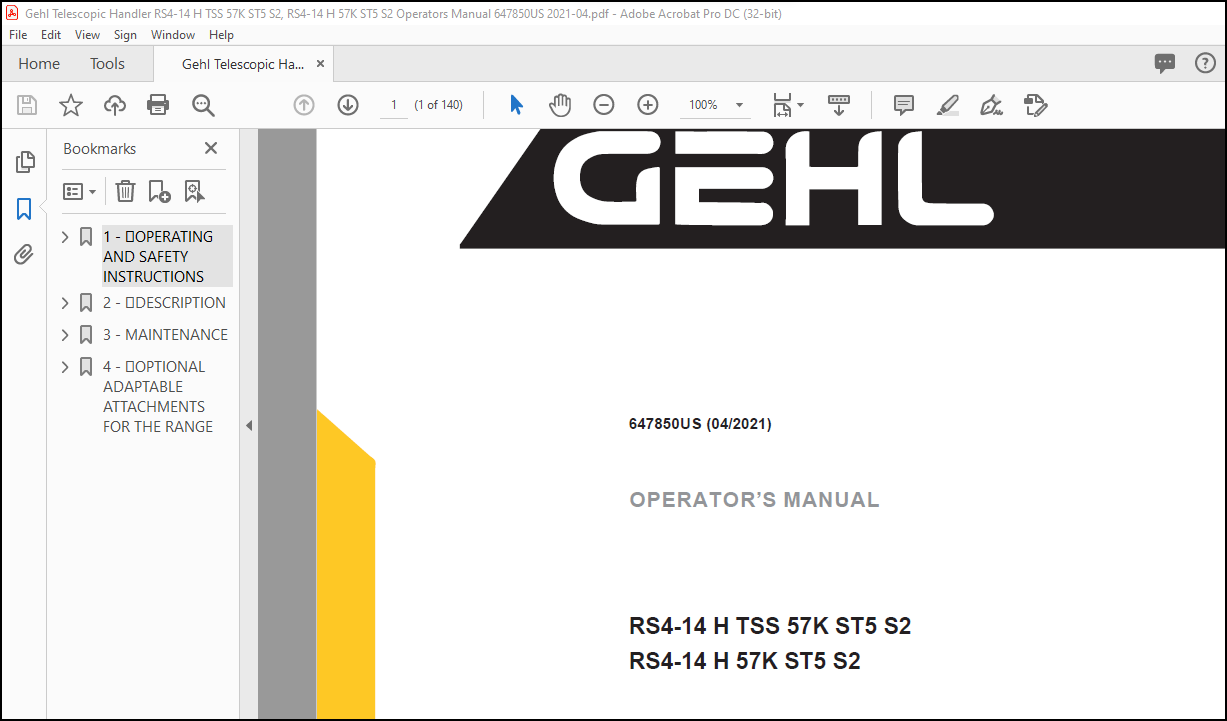Open the Window menu
Image resolution: width=1227 pixels, height=721 pixels.
tap(173, 34)
